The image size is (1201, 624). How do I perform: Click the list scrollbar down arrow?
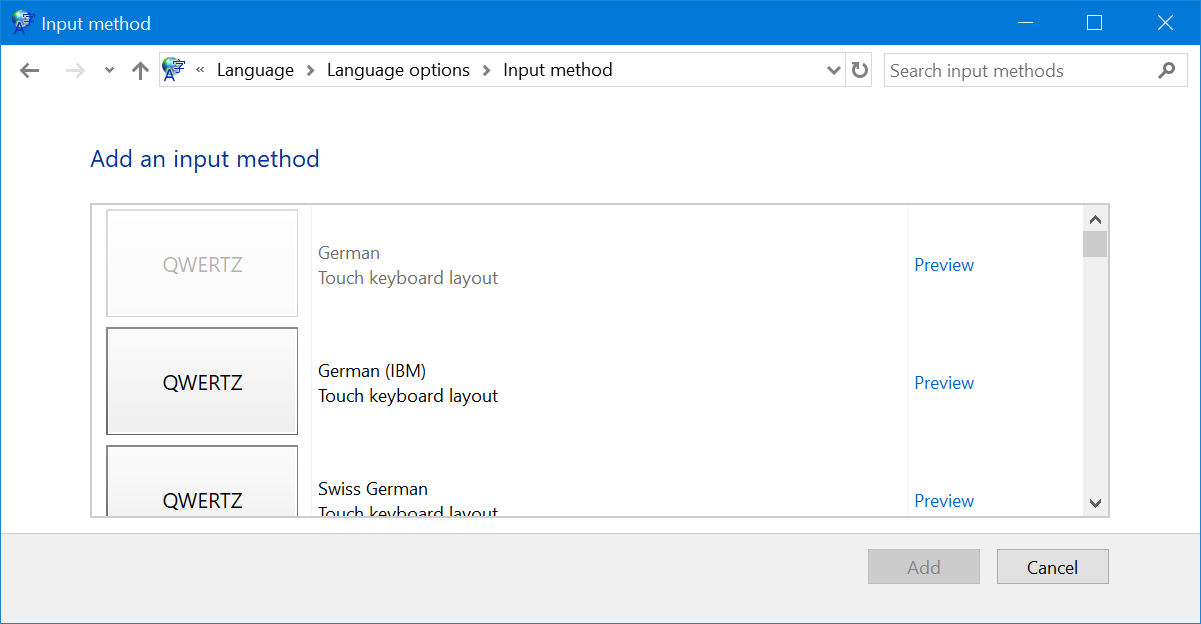1095,503
